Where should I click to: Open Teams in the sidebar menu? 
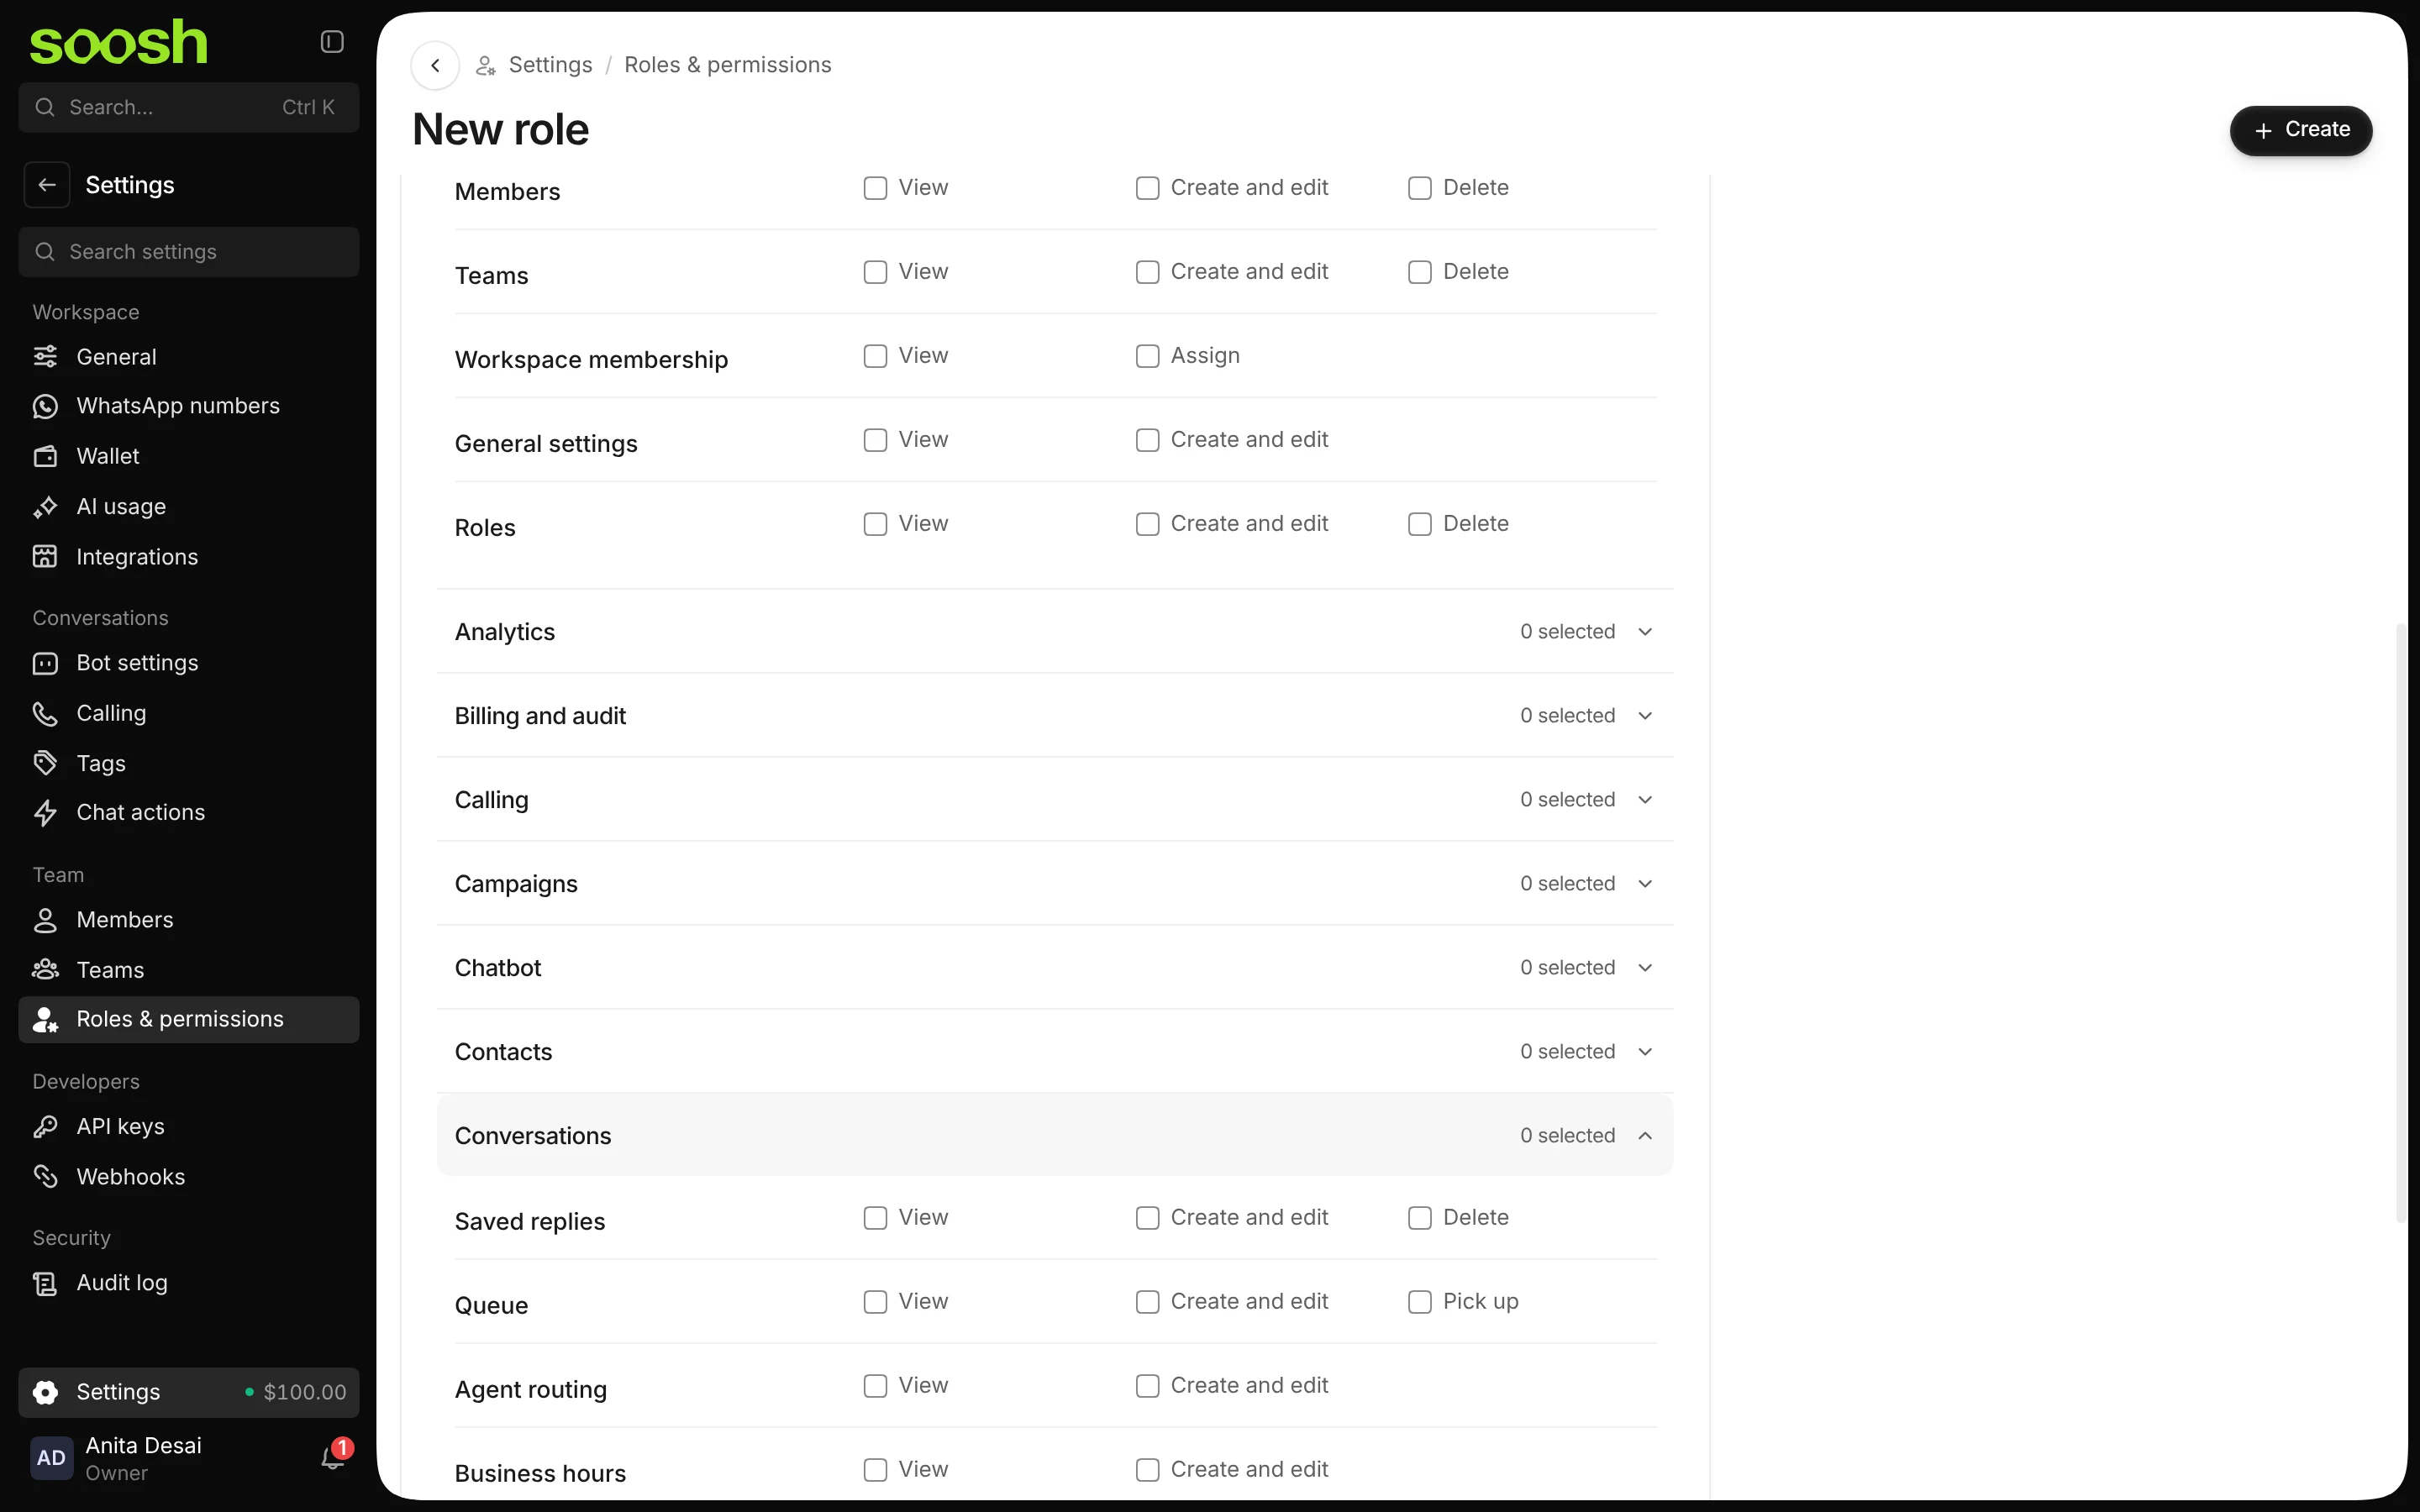189,970
